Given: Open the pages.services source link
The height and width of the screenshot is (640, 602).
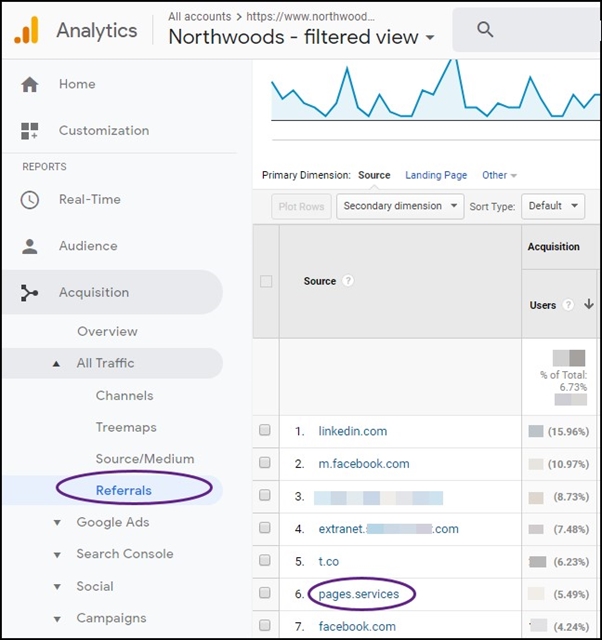Looking at the screenshot, I should point(359,594).
